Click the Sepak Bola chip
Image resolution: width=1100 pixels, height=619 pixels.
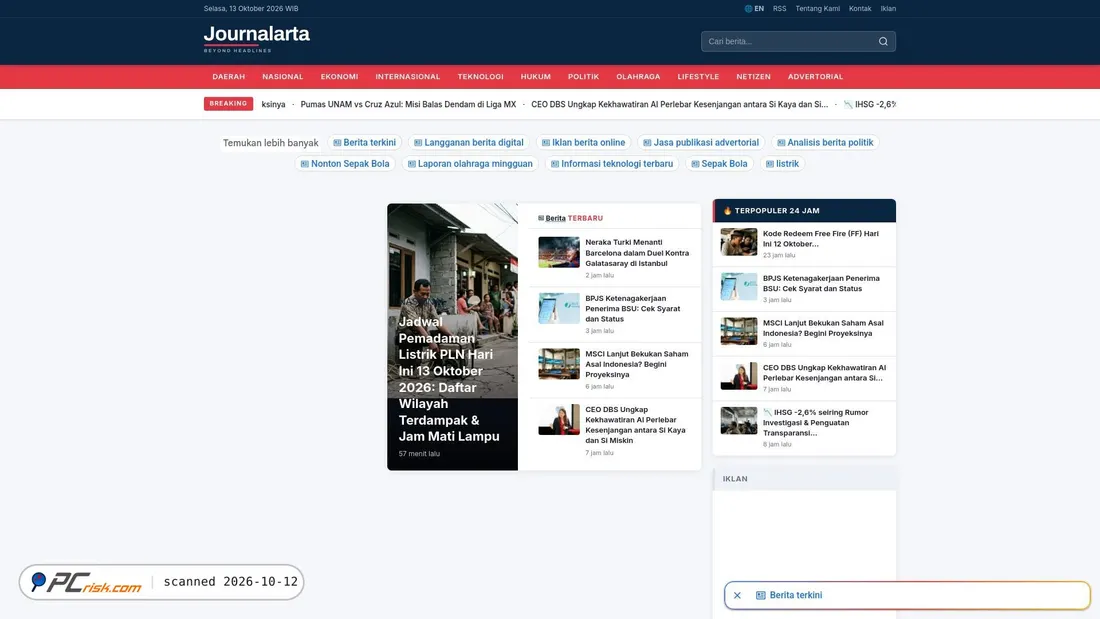coord(719,164)
